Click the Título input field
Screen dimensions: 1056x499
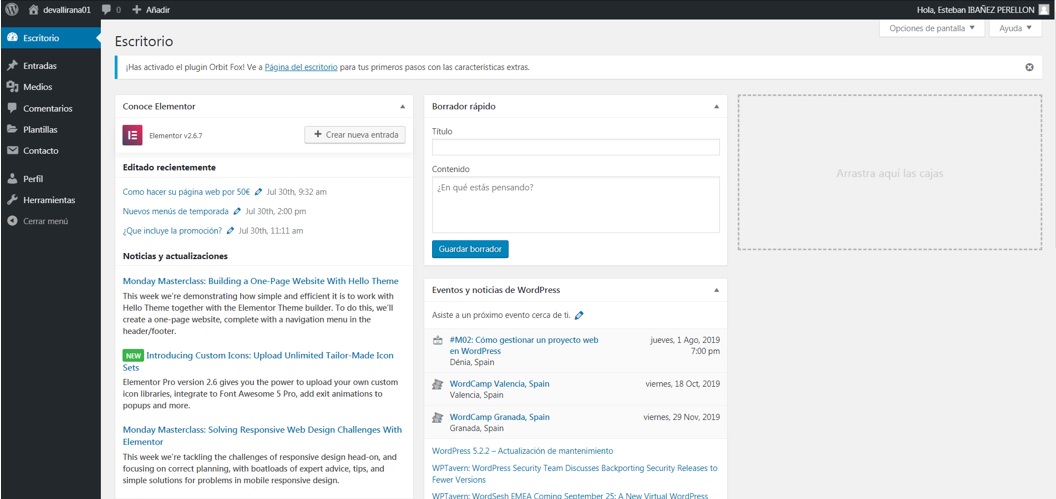tap(576, 147)
